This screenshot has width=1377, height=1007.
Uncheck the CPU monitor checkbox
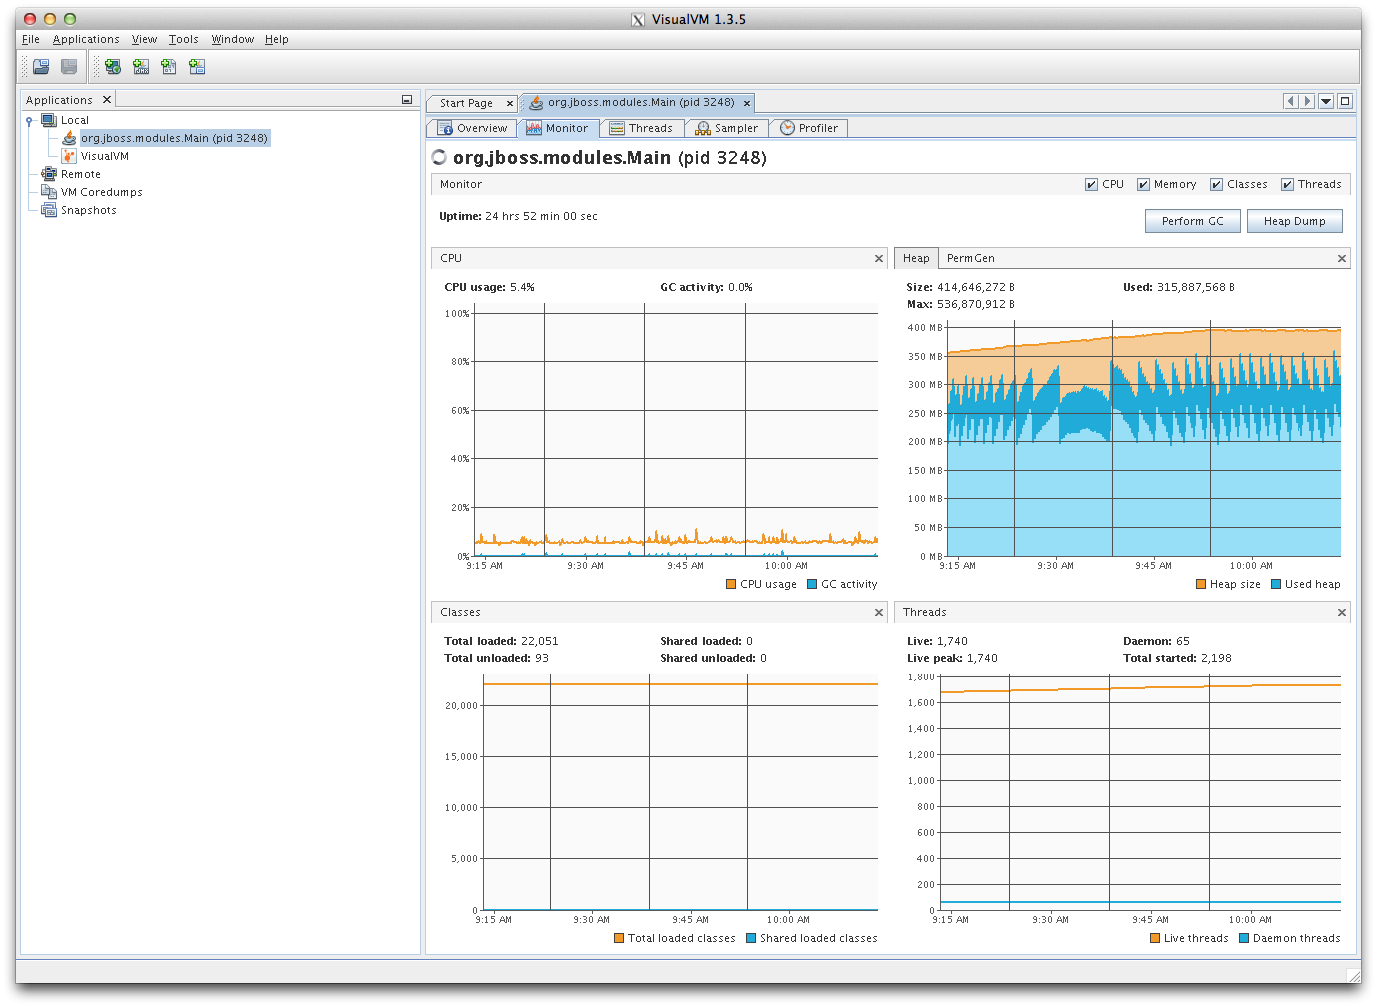coord(1091,185)
